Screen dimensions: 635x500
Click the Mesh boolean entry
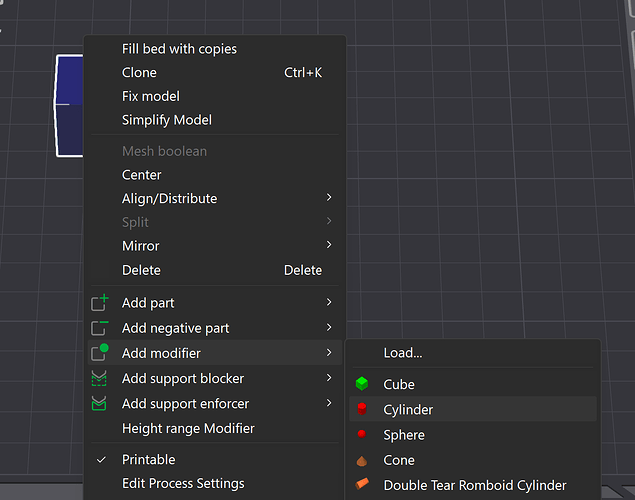[215, 151]
